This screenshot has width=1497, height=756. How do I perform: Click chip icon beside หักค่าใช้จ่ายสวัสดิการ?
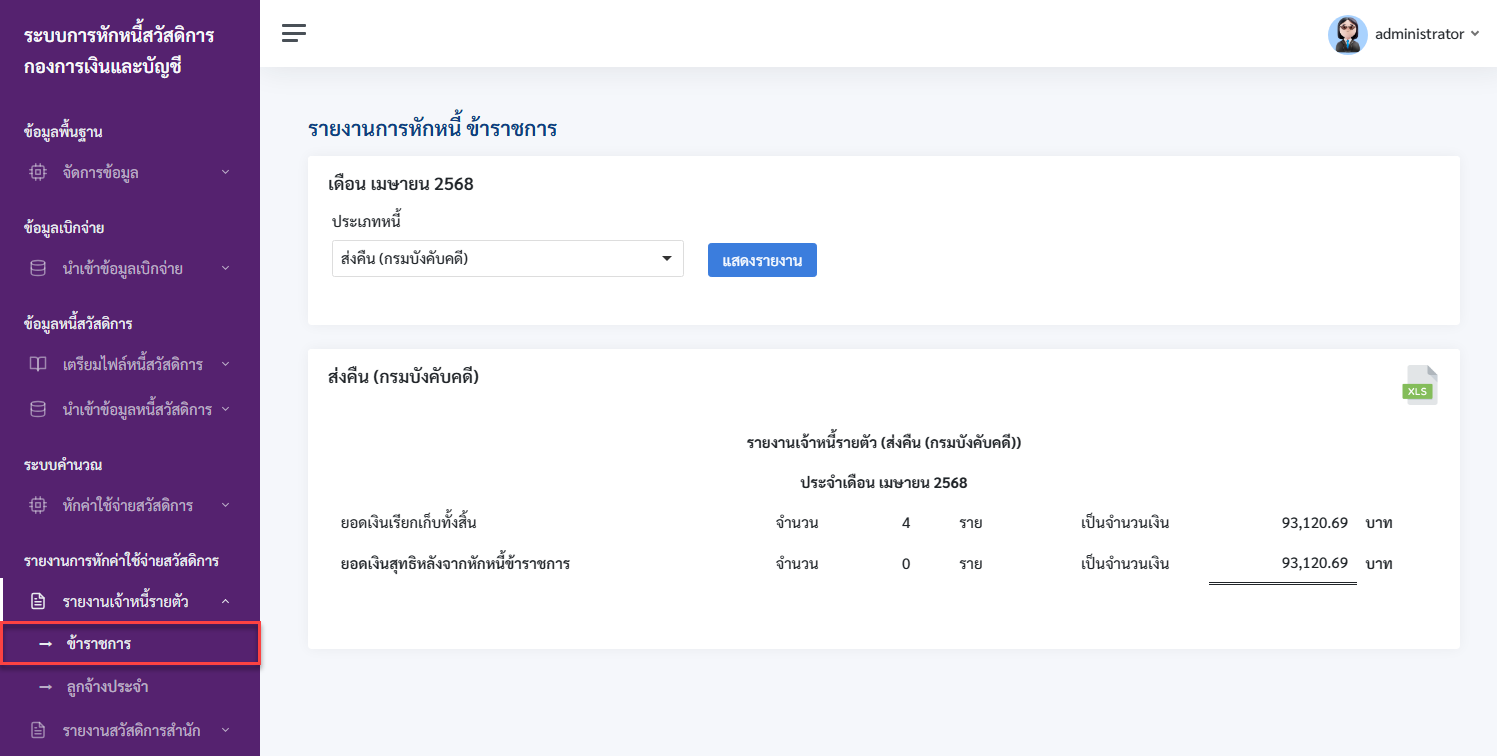[x=38, y=505]
